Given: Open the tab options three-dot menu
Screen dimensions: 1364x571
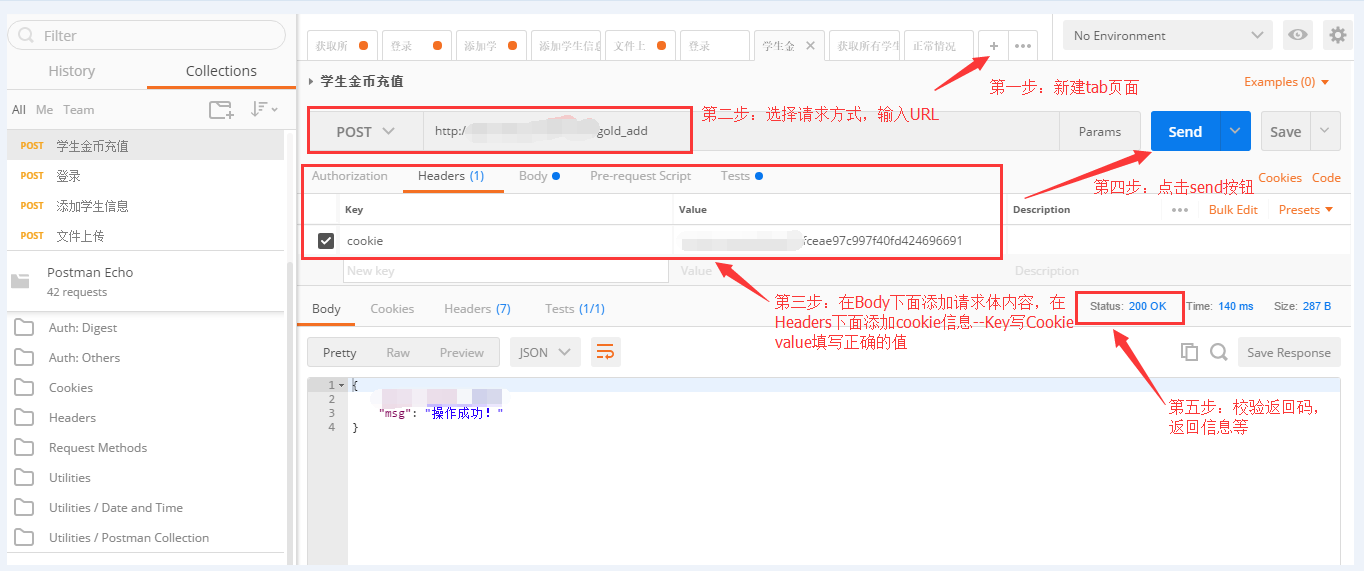Looking at the screenshot, I should (x=1022, y=46).
